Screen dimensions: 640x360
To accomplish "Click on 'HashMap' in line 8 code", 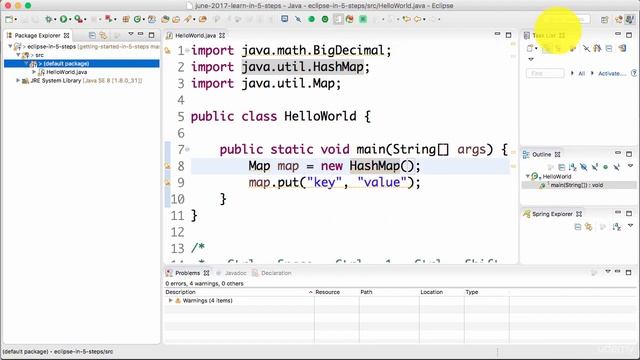I will [x=375, y=166].
